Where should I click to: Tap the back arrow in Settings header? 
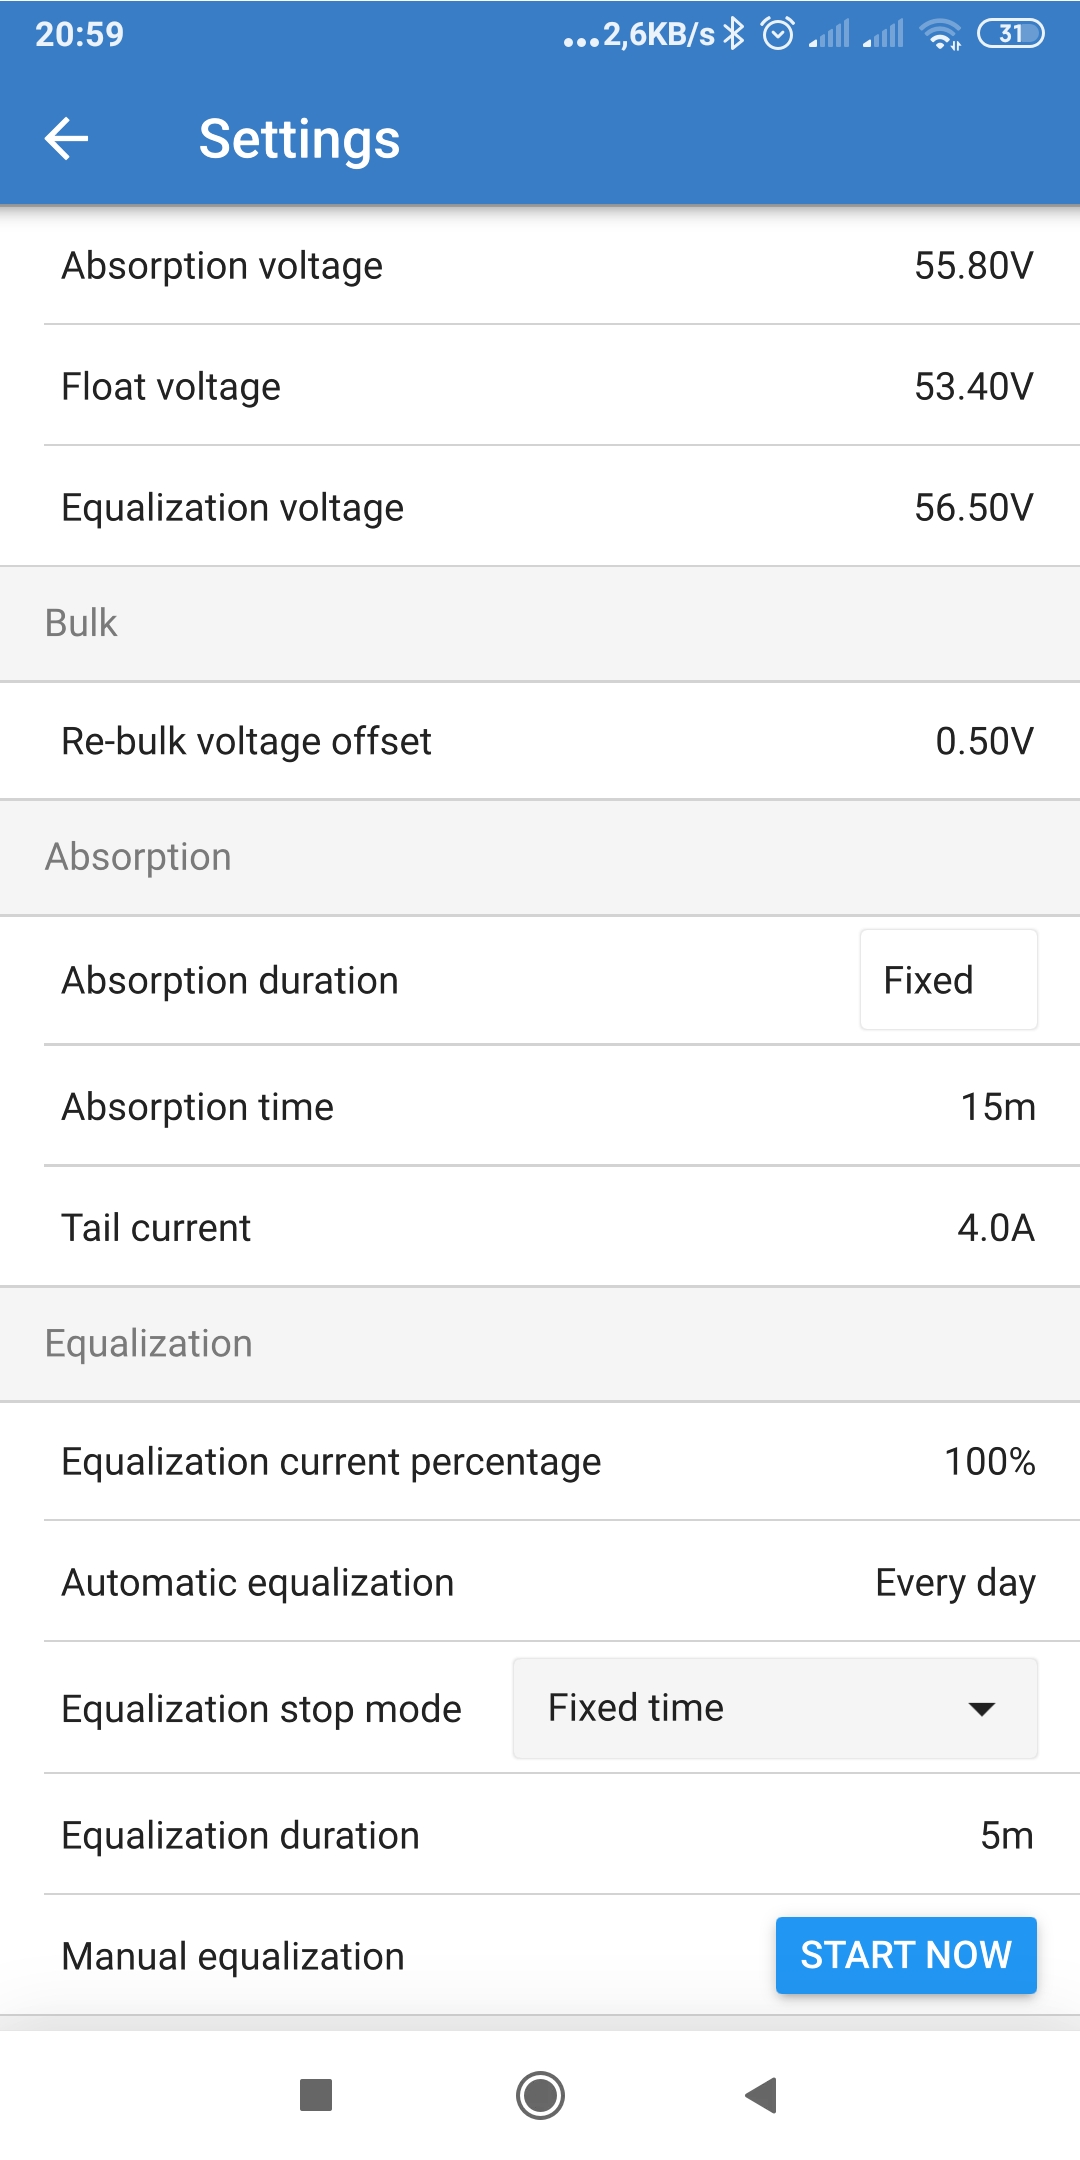click(x=67, y=138)
